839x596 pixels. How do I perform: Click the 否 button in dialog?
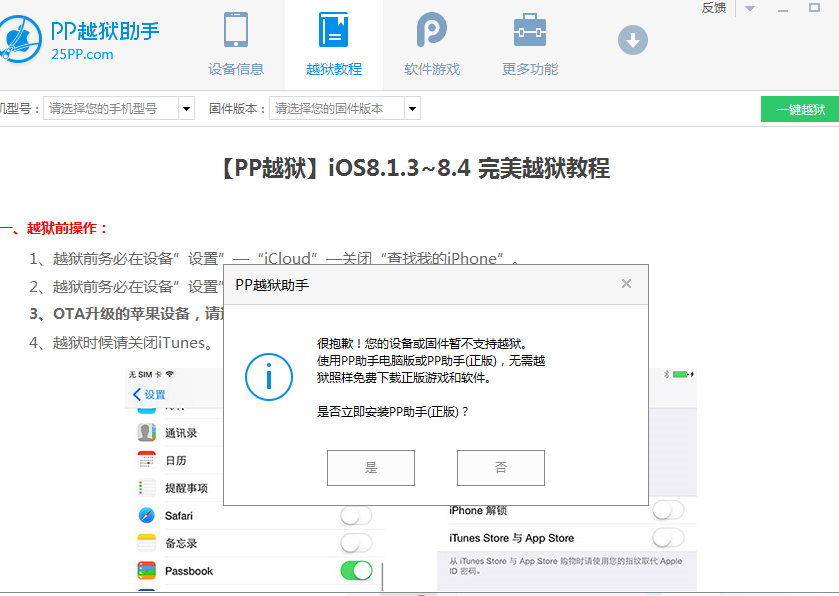pyautogui.click(x=501, y=468)
